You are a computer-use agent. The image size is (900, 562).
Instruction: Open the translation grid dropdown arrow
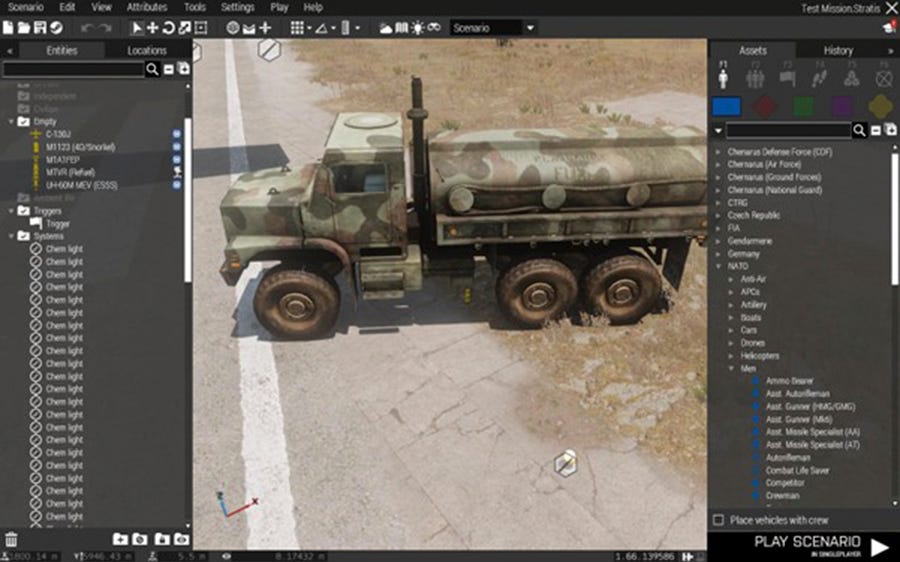tap(309, 28)
